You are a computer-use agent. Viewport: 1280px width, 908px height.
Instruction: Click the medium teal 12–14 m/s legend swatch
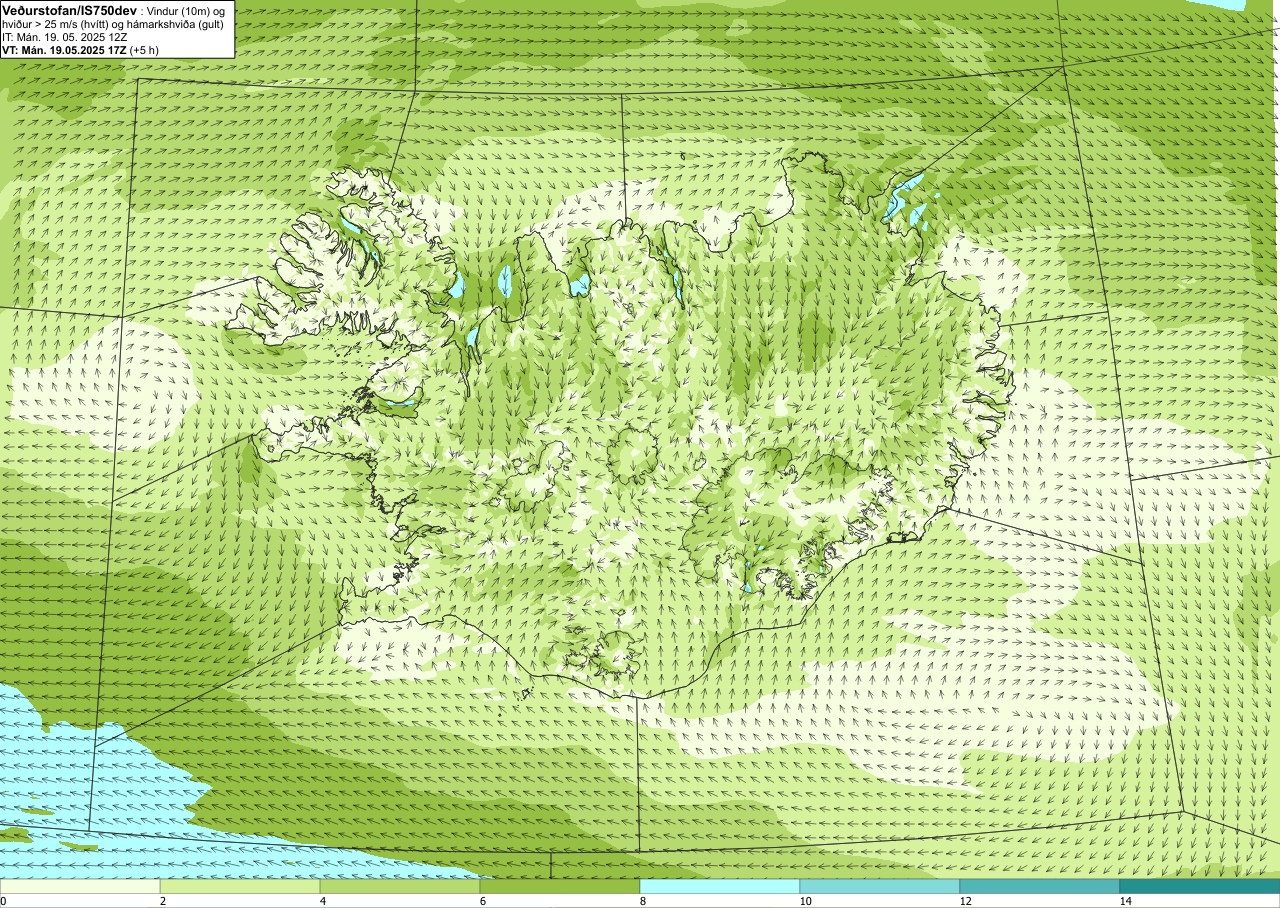1040,886
